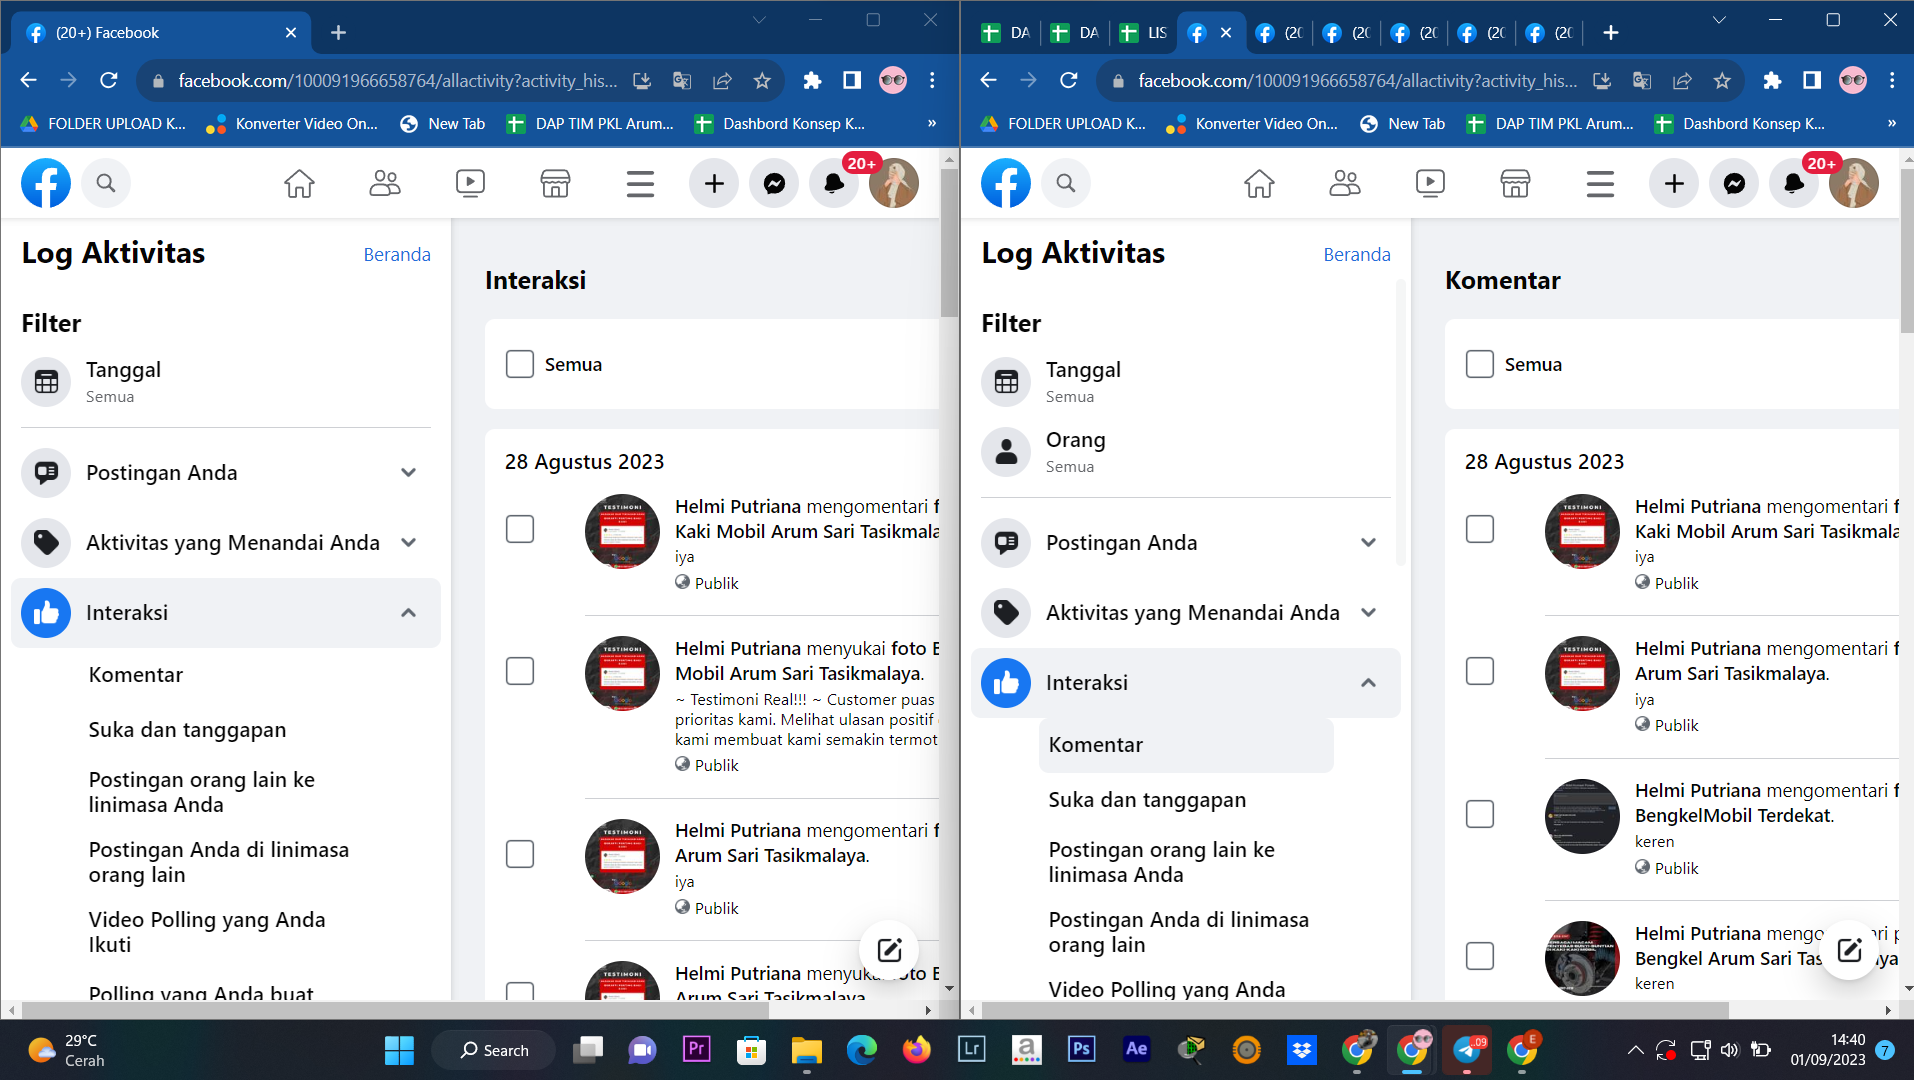Image resolution: width=1914 pixels, height=1080 pixels.
Task: Expand Aktivitas yang Menandai Anda in right window
Action: point(1186,613)
